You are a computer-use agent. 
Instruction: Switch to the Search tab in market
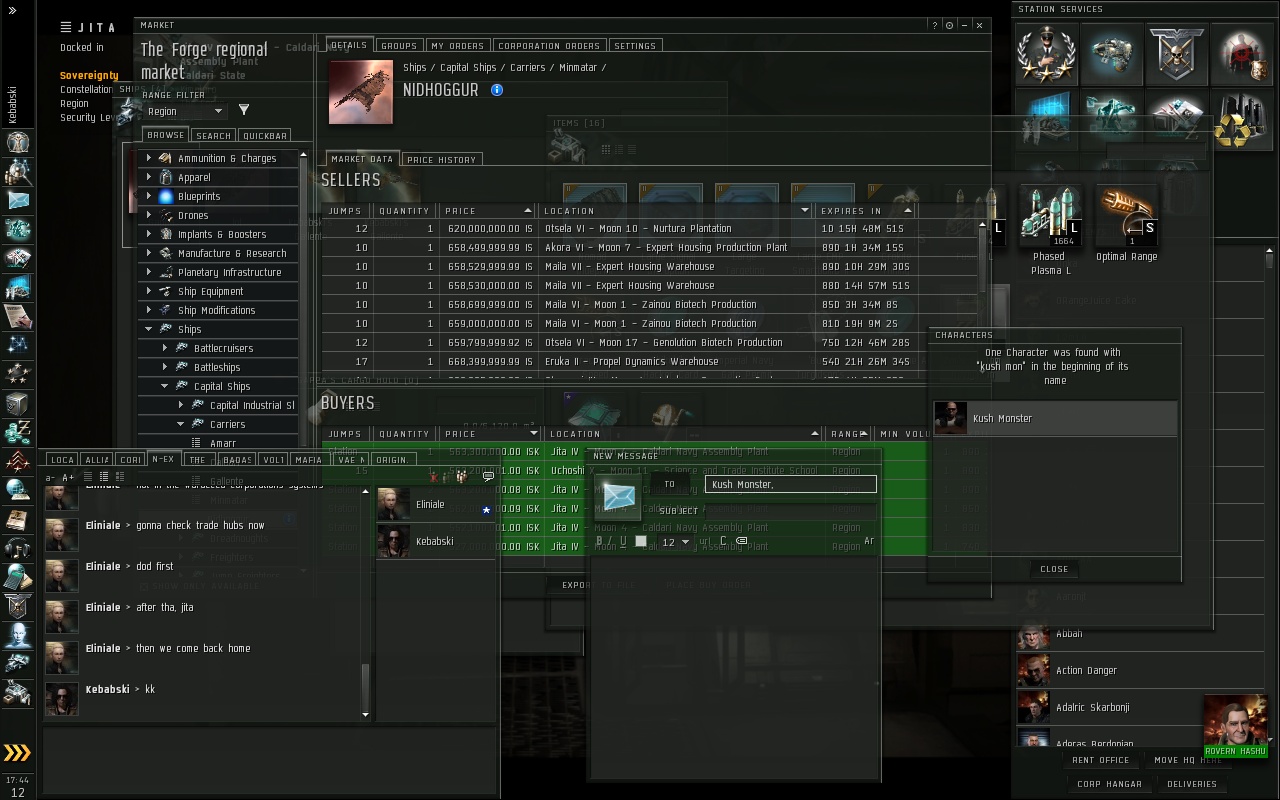click(x=213, y=135)
